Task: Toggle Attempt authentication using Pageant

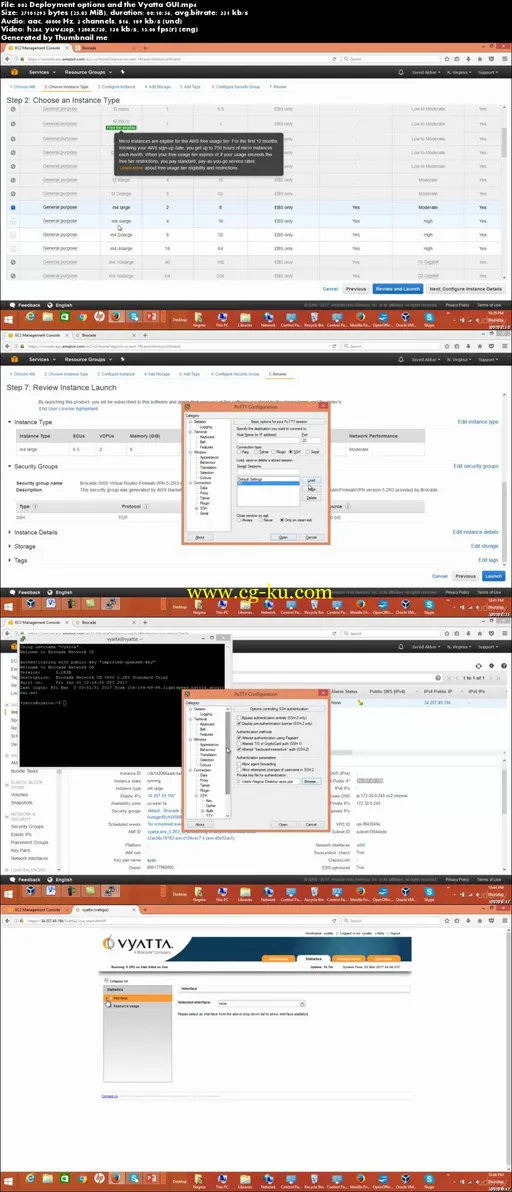Action: click(239, 738)
